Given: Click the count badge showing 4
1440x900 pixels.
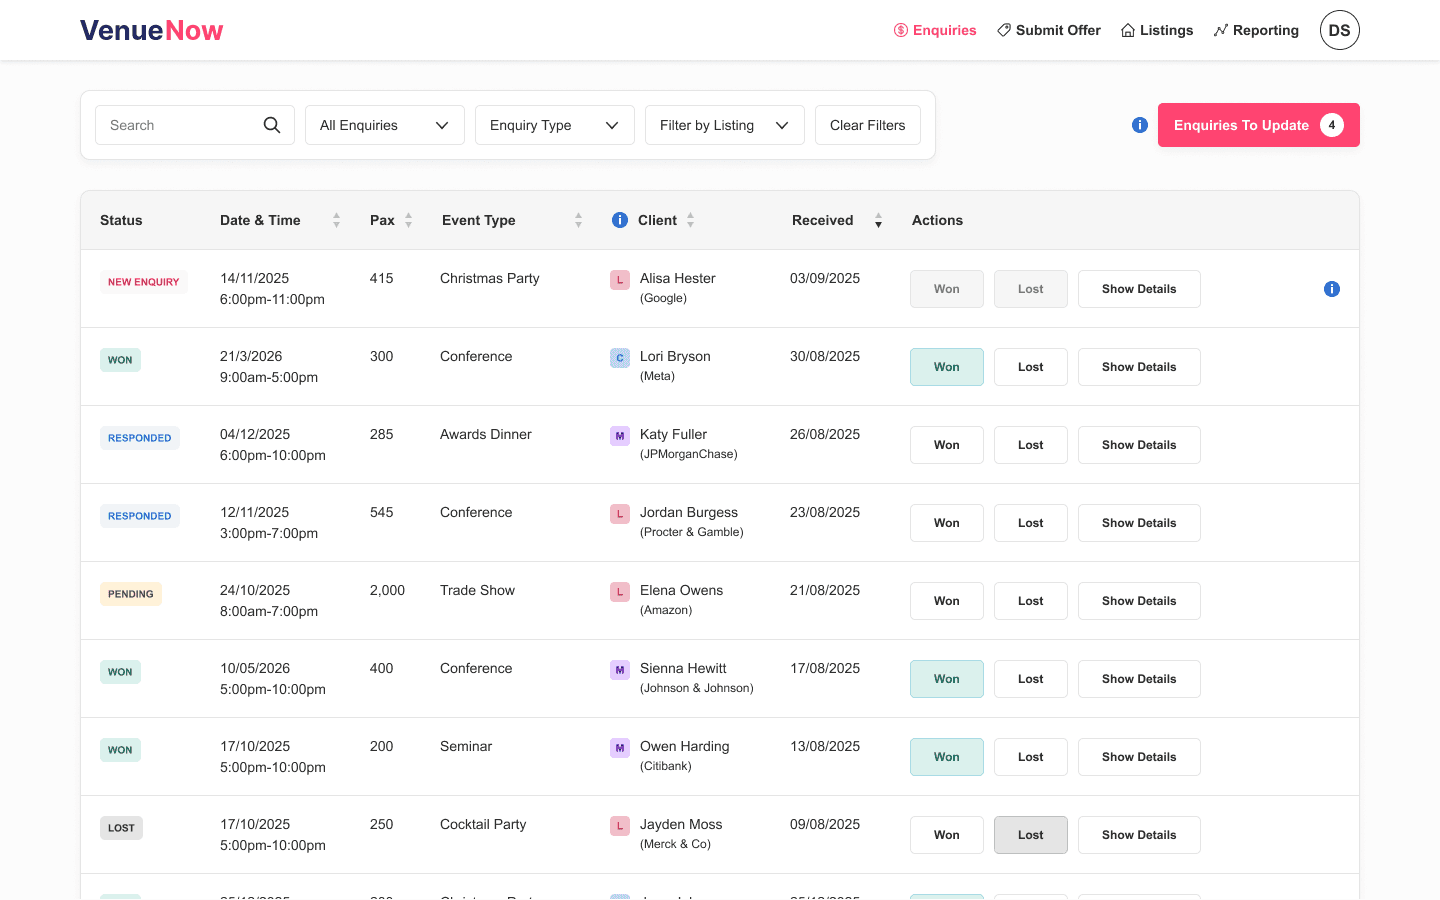Looking at the screenshot, I should tap(1332, 125).
